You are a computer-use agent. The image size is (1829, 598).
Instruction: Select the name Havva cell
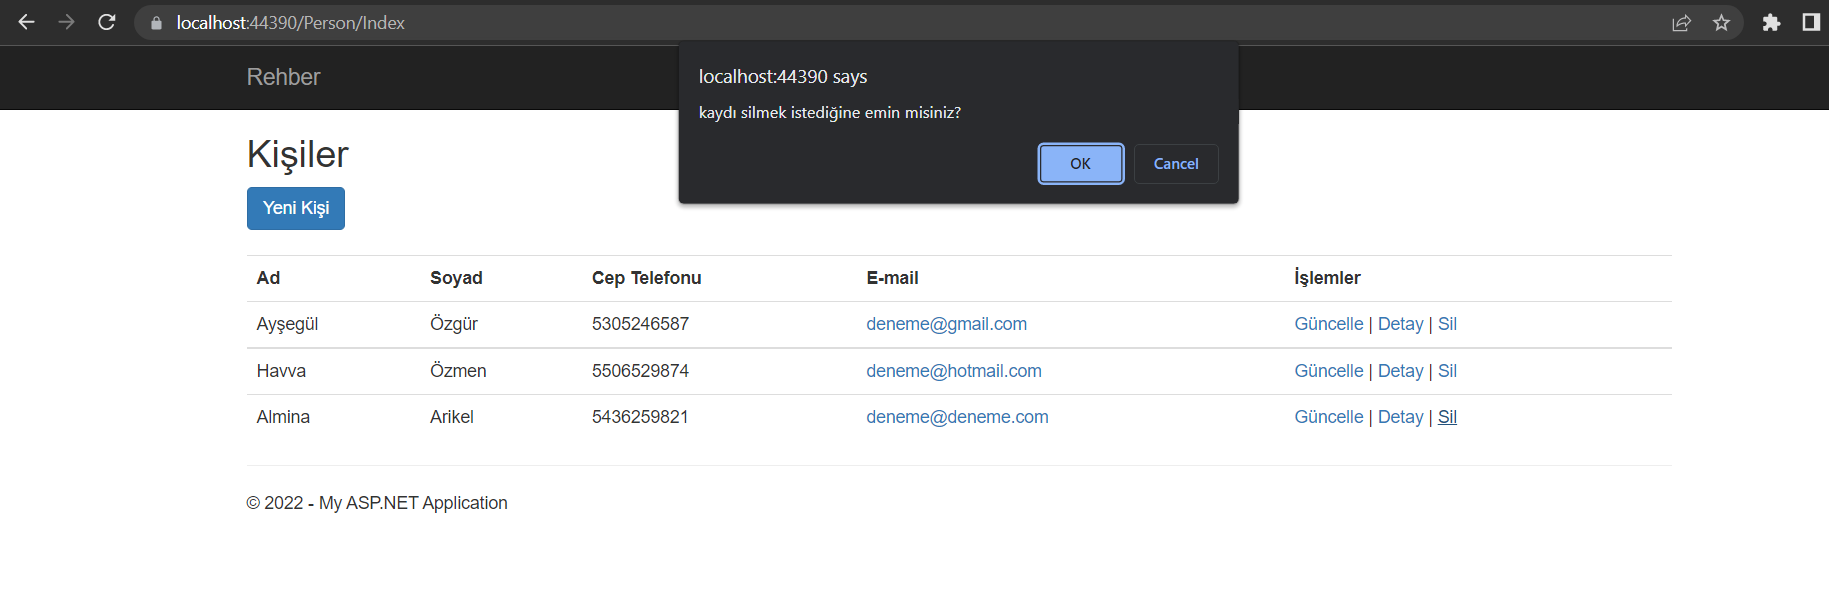click(x=281, y=371)
